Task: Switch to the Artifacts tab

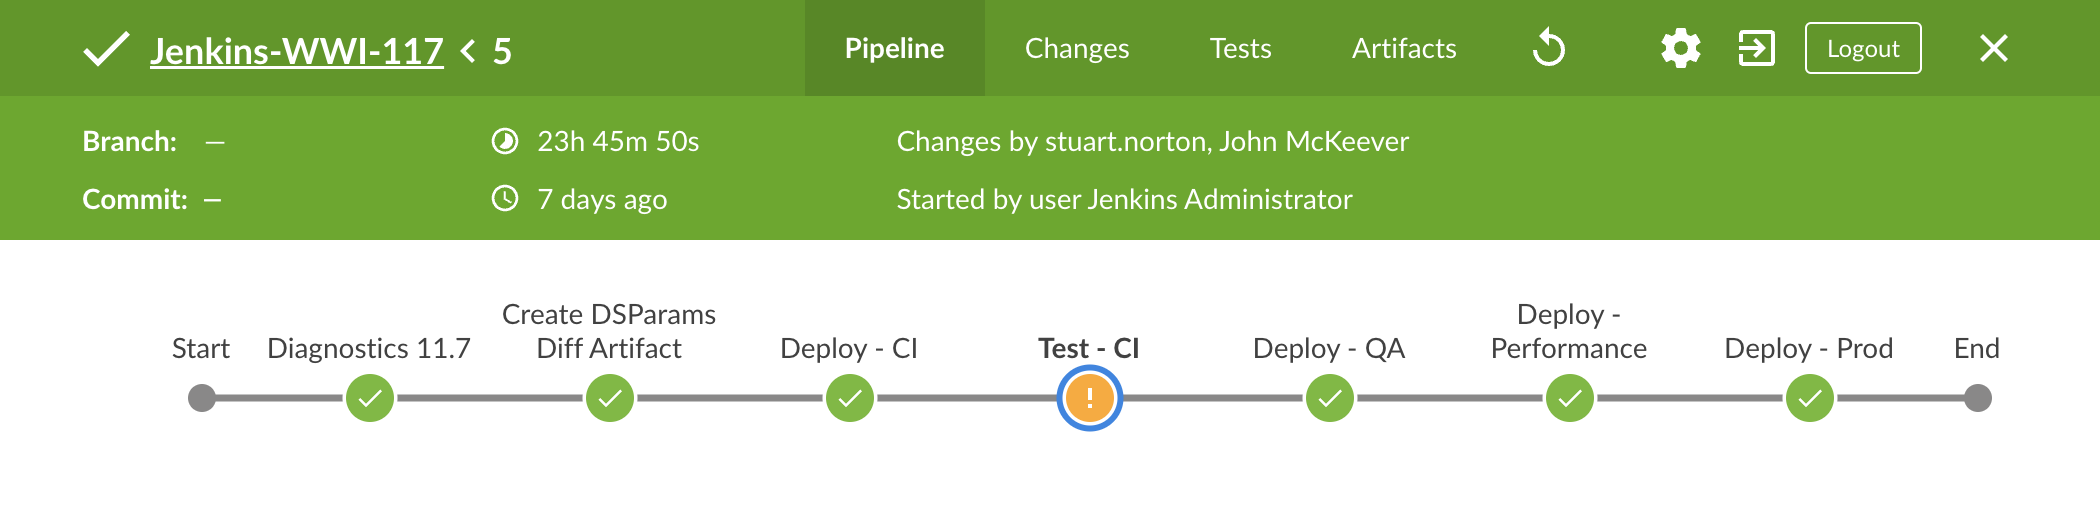Action: pos(1403,48)
